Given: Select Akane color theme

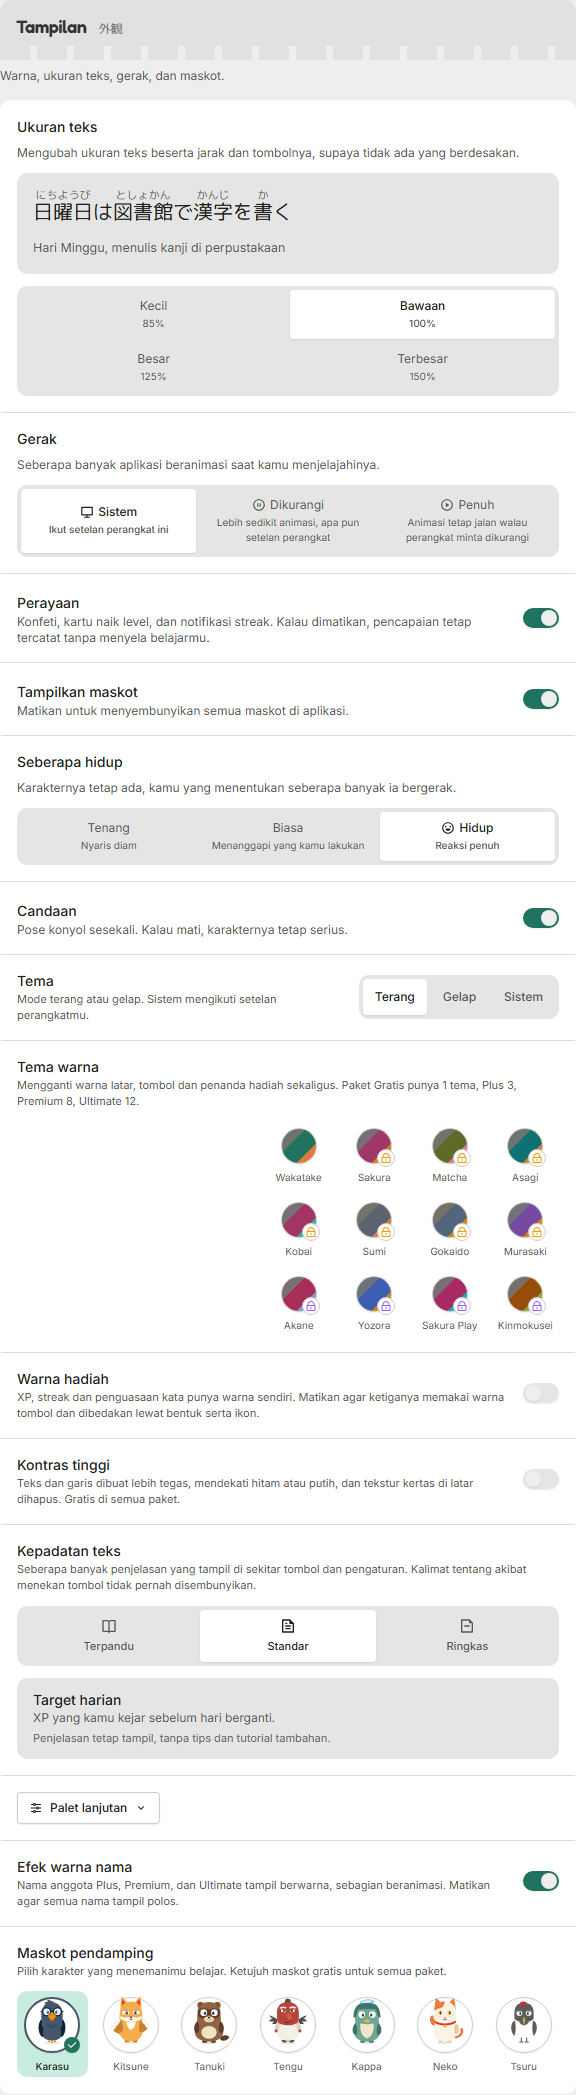Looking at the screenshot, I should (x=299, y=1303).
